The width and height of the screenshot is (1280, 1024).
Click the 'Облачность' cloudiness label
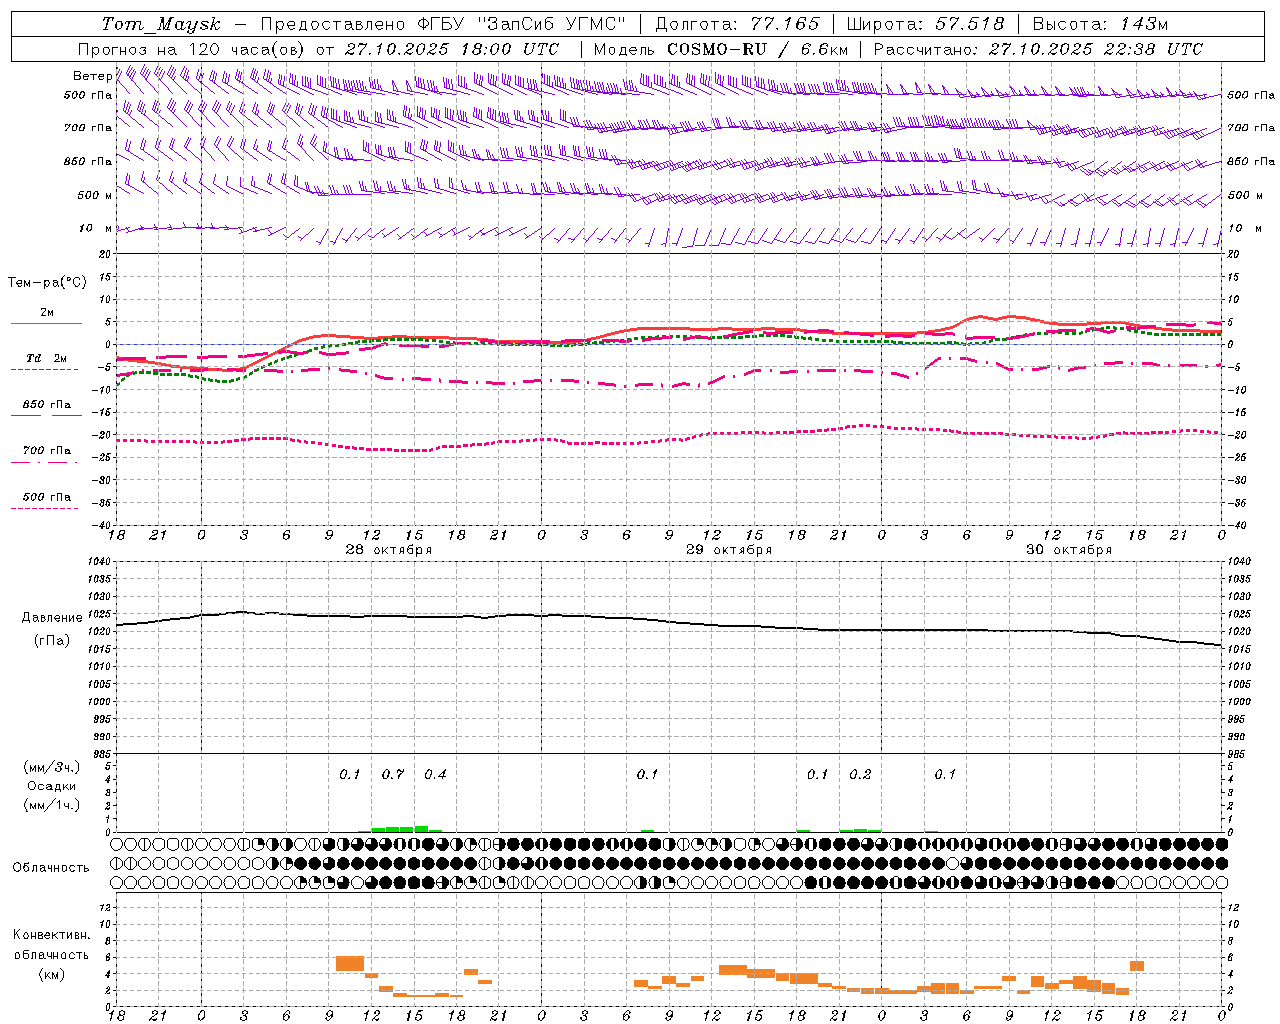tap(51, 868)
